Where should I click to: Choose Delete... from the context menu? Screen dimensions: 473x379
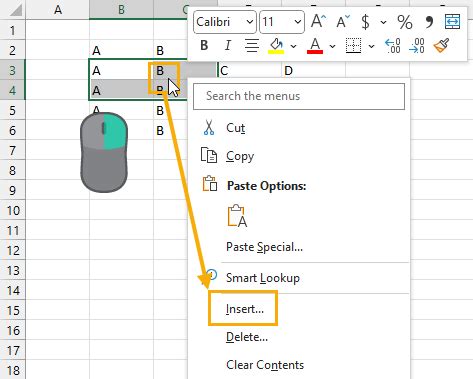point(247,337)
